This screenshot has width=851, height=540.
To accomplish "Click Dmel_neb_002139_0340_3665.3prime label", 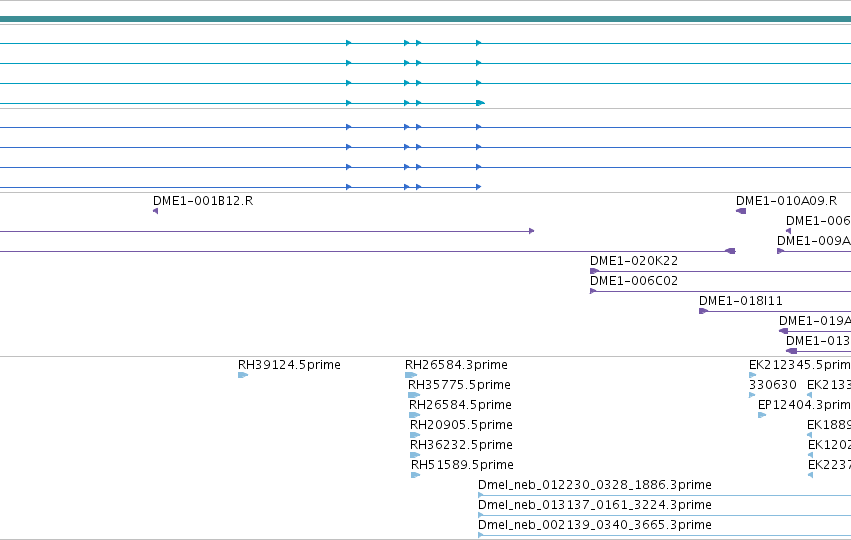I will 595,525.
